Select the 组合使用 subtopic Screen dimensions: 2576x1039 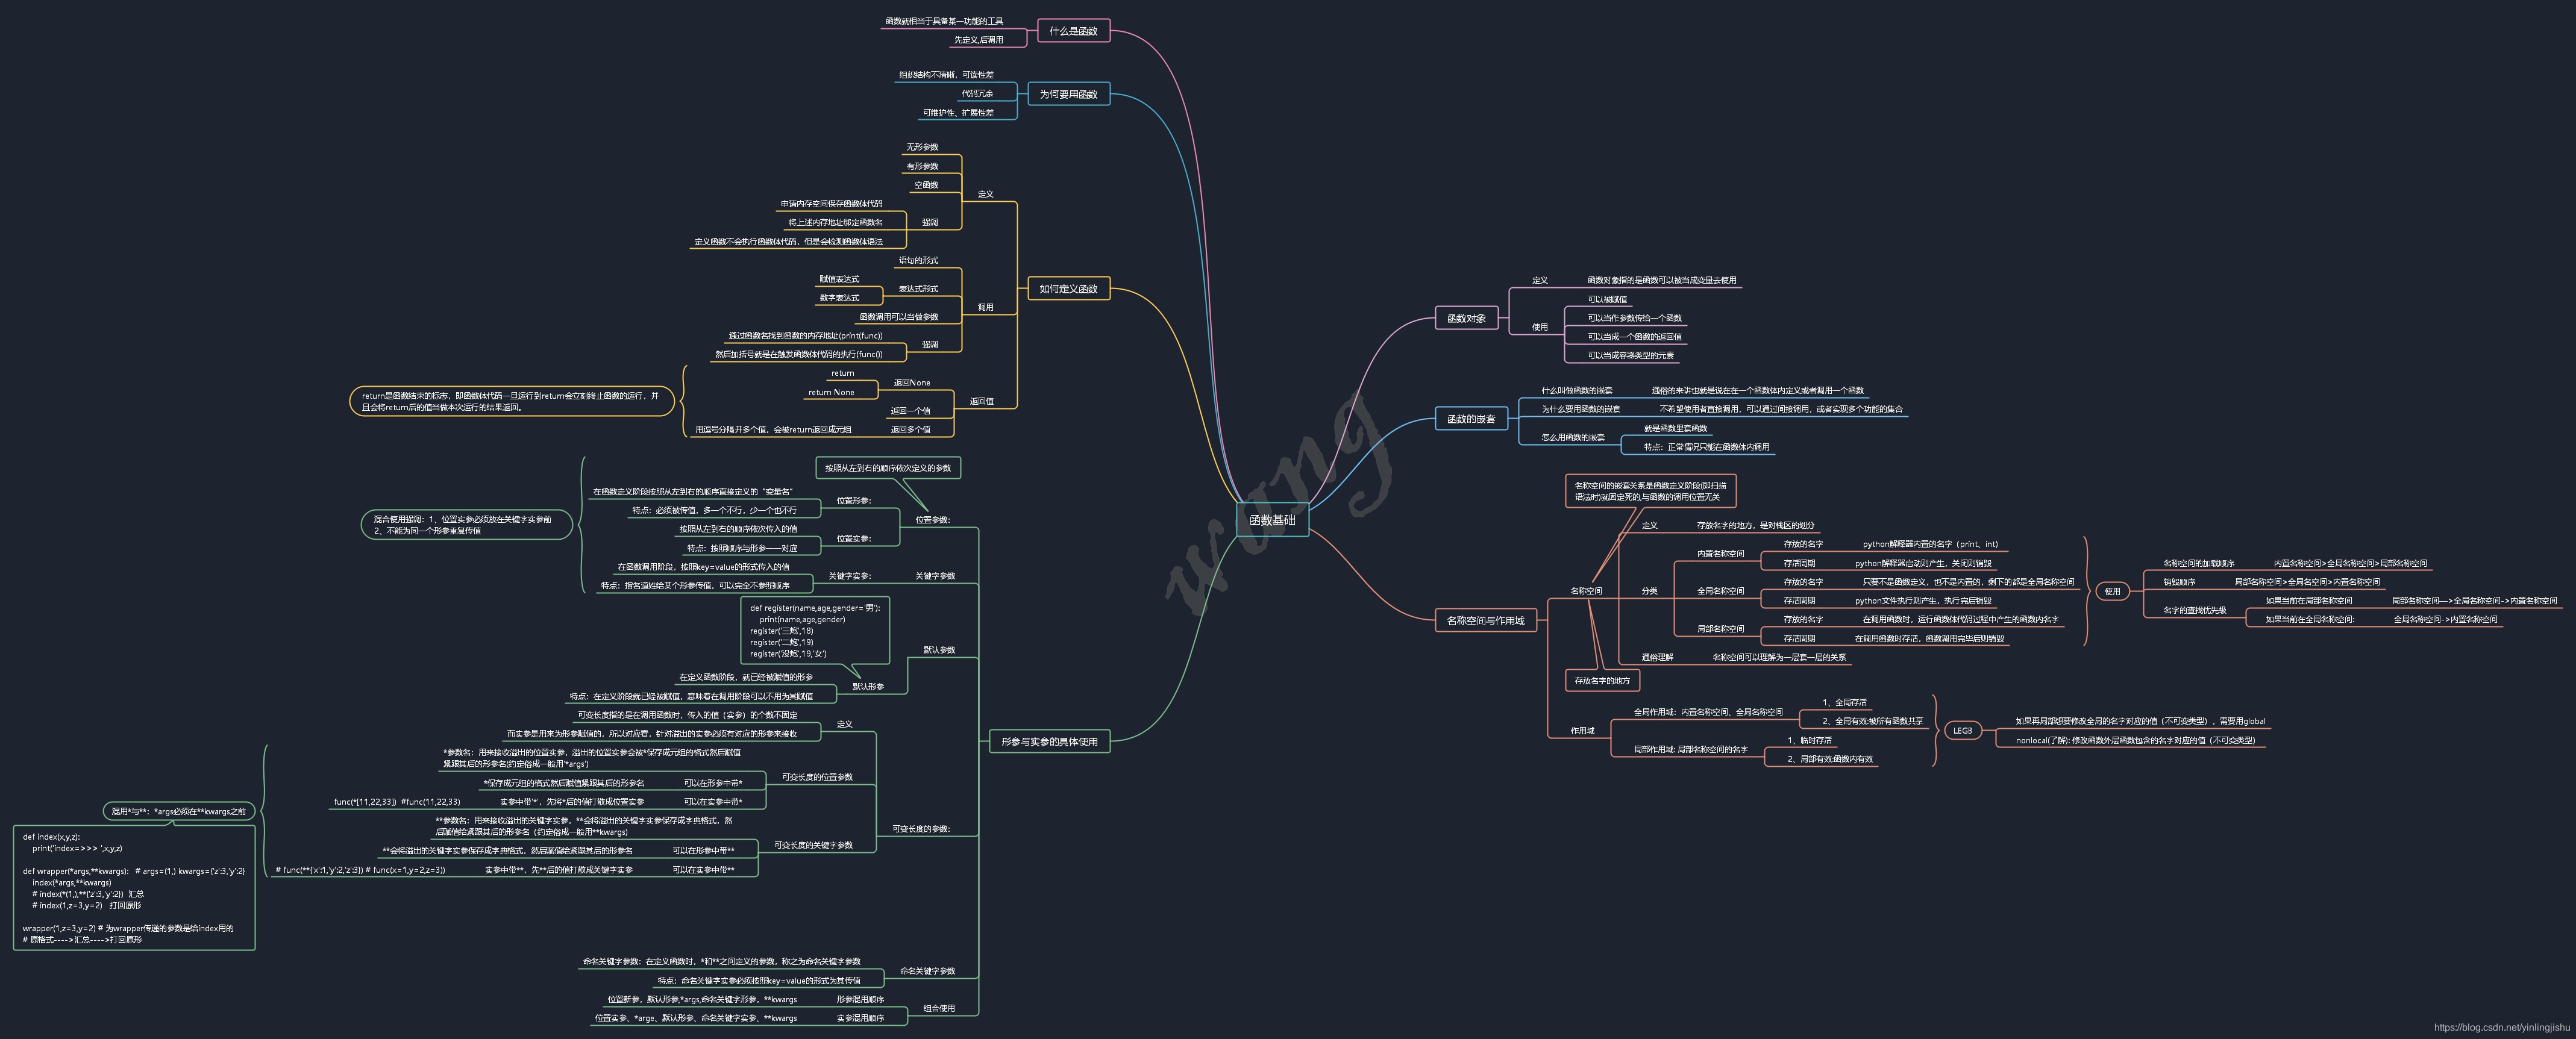(938, 1008)
